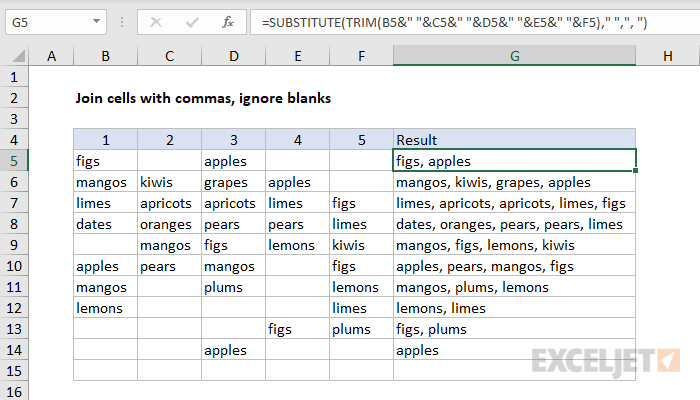700x400 pixels.
Task: Click the Cancel X icon in formula bar
Action: (156, 22)
